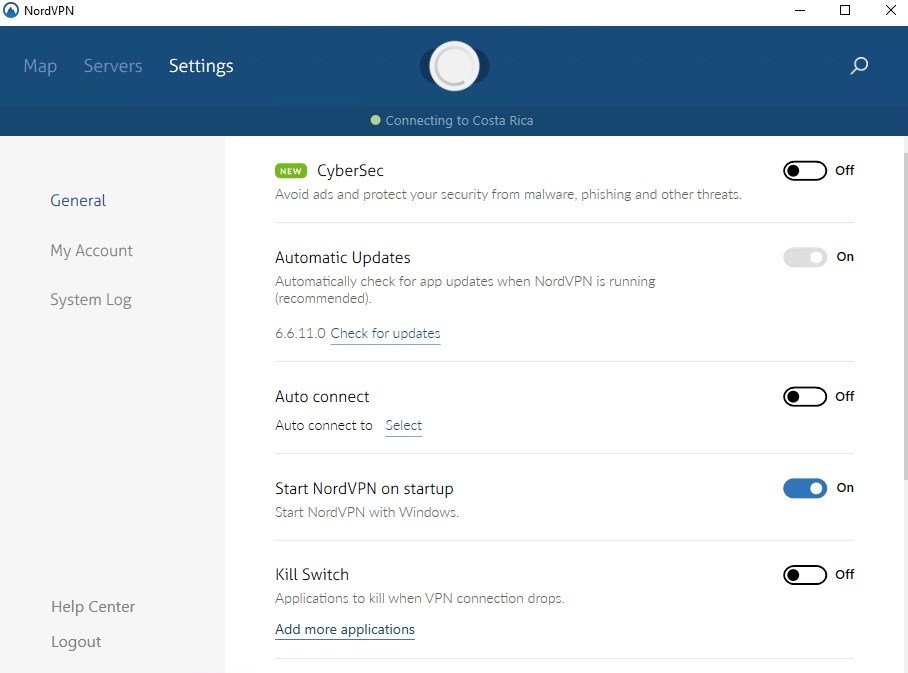Enable the Kill Switch toggle
908x673 pixels.
point(804,575)
